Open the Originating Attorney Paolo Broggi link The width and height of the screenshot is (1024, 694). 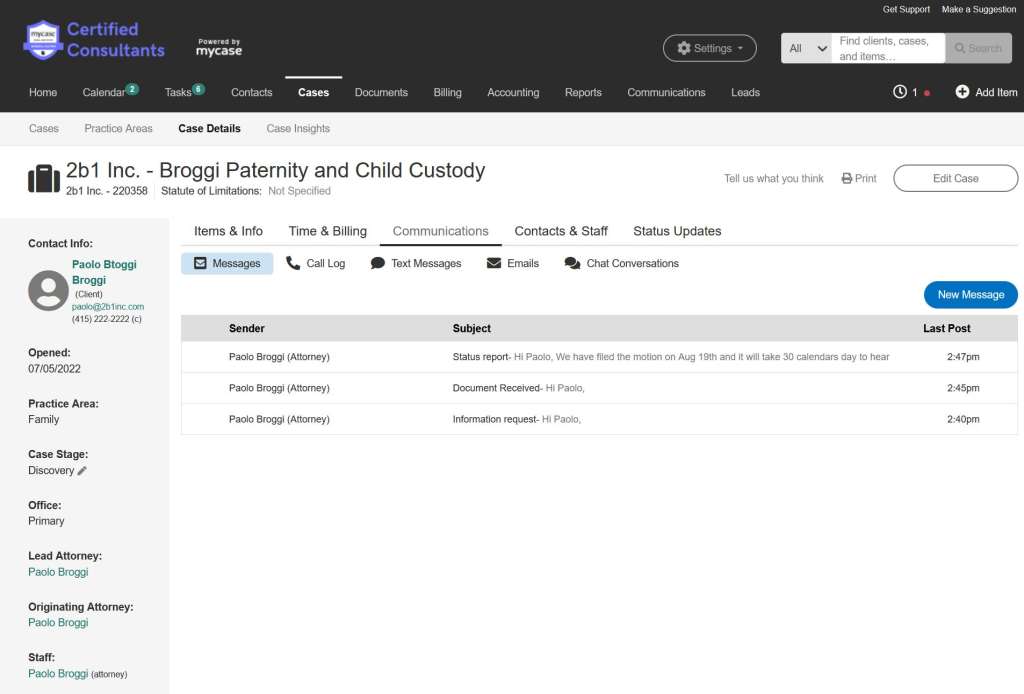58,622
